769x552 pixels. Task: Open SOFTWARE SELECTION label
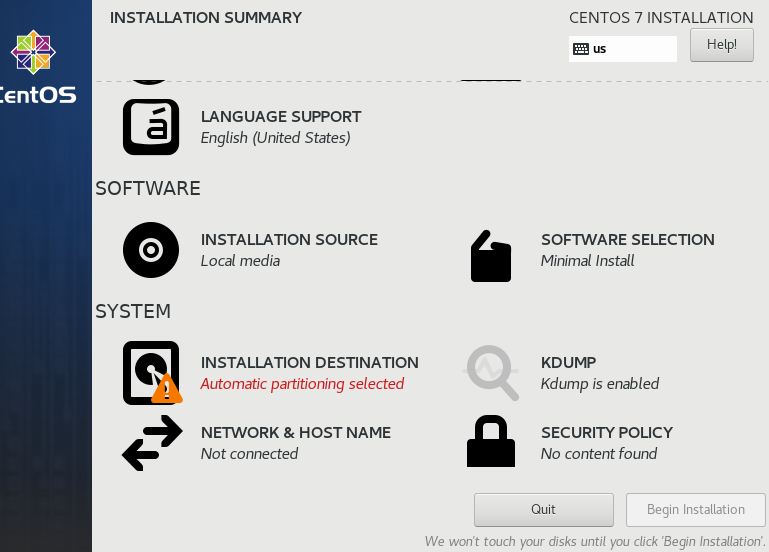(628, 240)
